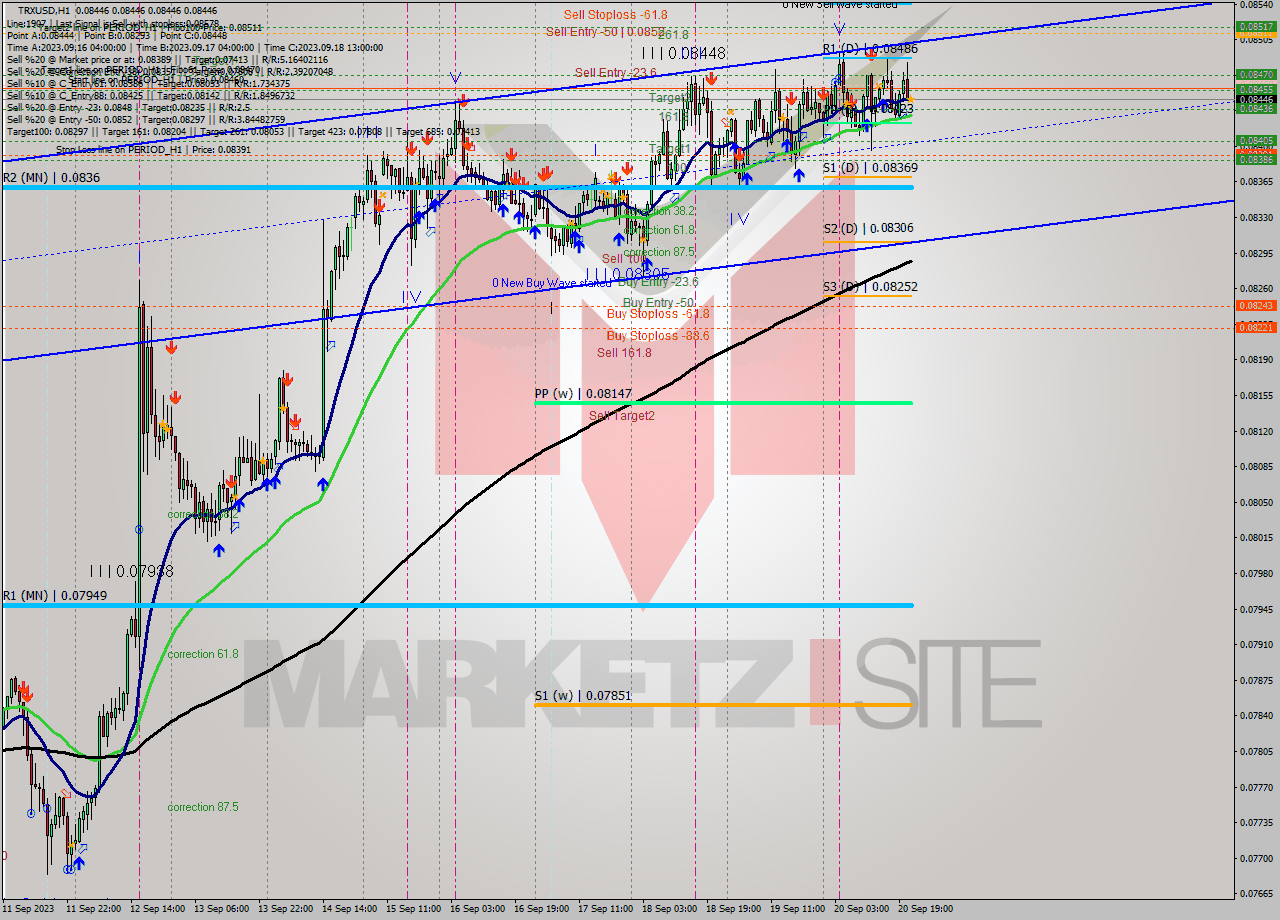Click the green 0.08517 price tag
Image resolution: width=1280 pixels, height=920 pixels.
(1256, 28)
